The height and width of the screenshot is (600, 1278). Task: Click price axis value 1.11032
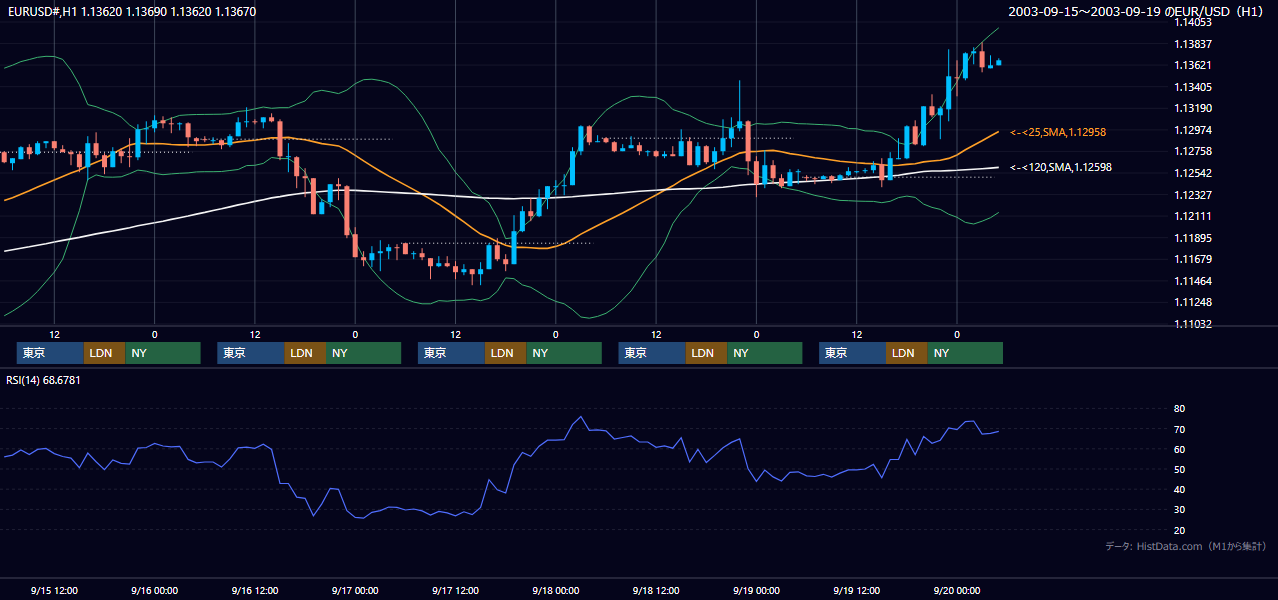[1193, 324]
